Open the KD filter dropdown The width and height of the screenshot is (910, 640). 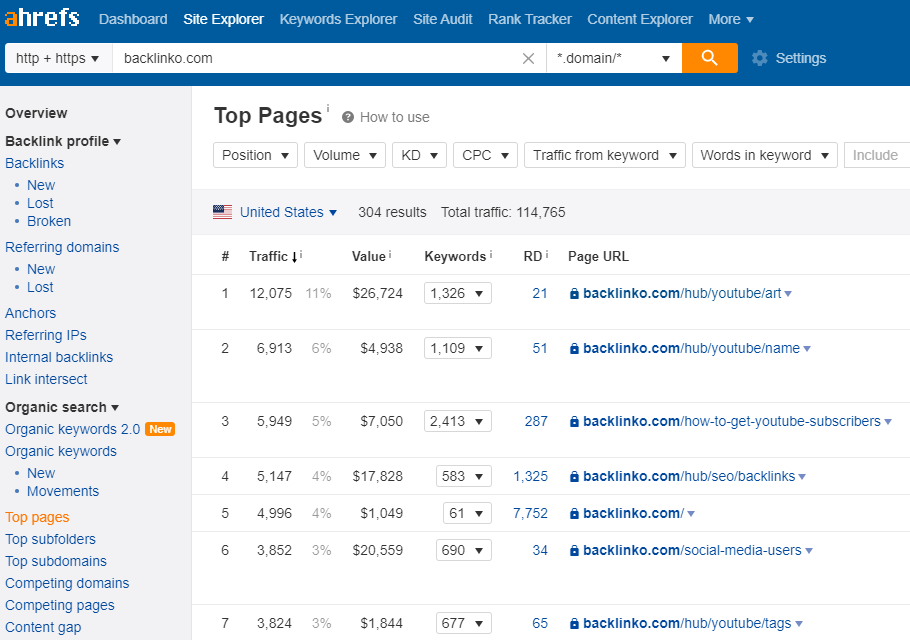tap(419, 155)
